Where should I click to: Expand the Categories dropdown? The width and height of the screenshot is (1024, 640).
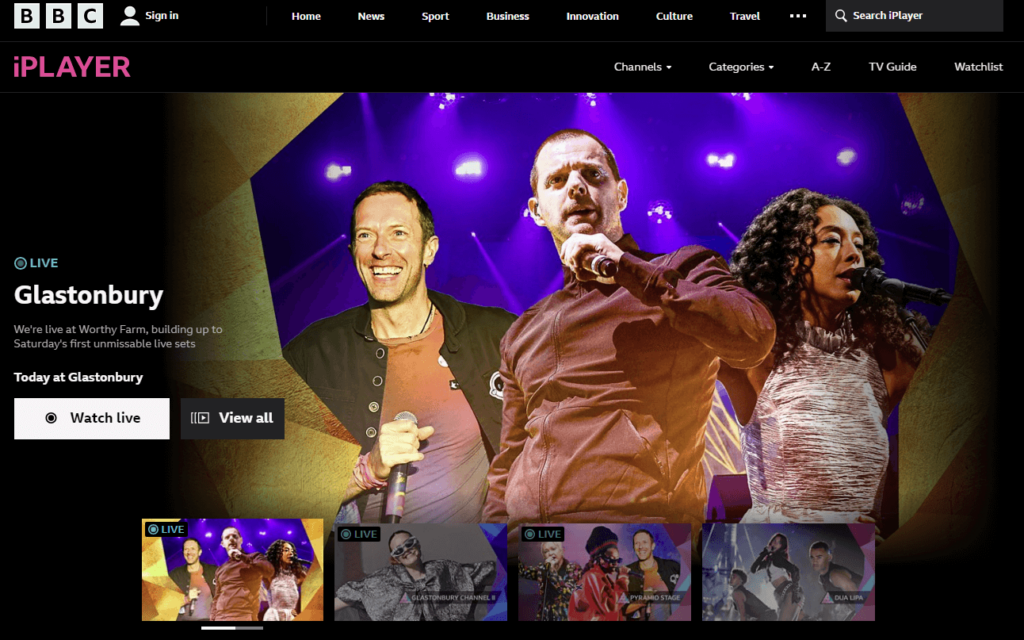[741, 67]
